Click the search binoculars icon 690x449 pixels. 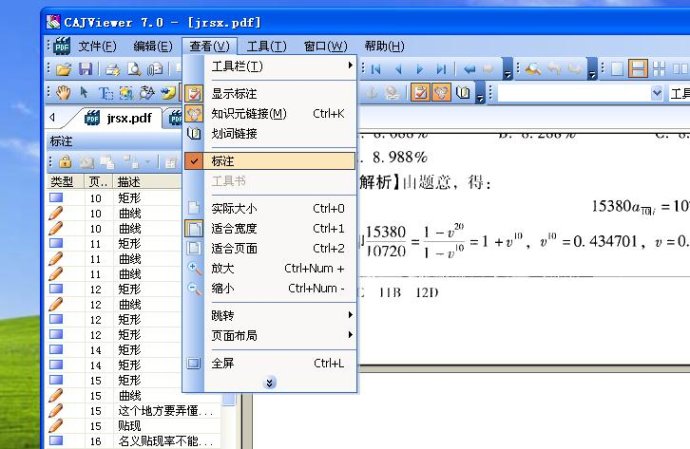533,69
